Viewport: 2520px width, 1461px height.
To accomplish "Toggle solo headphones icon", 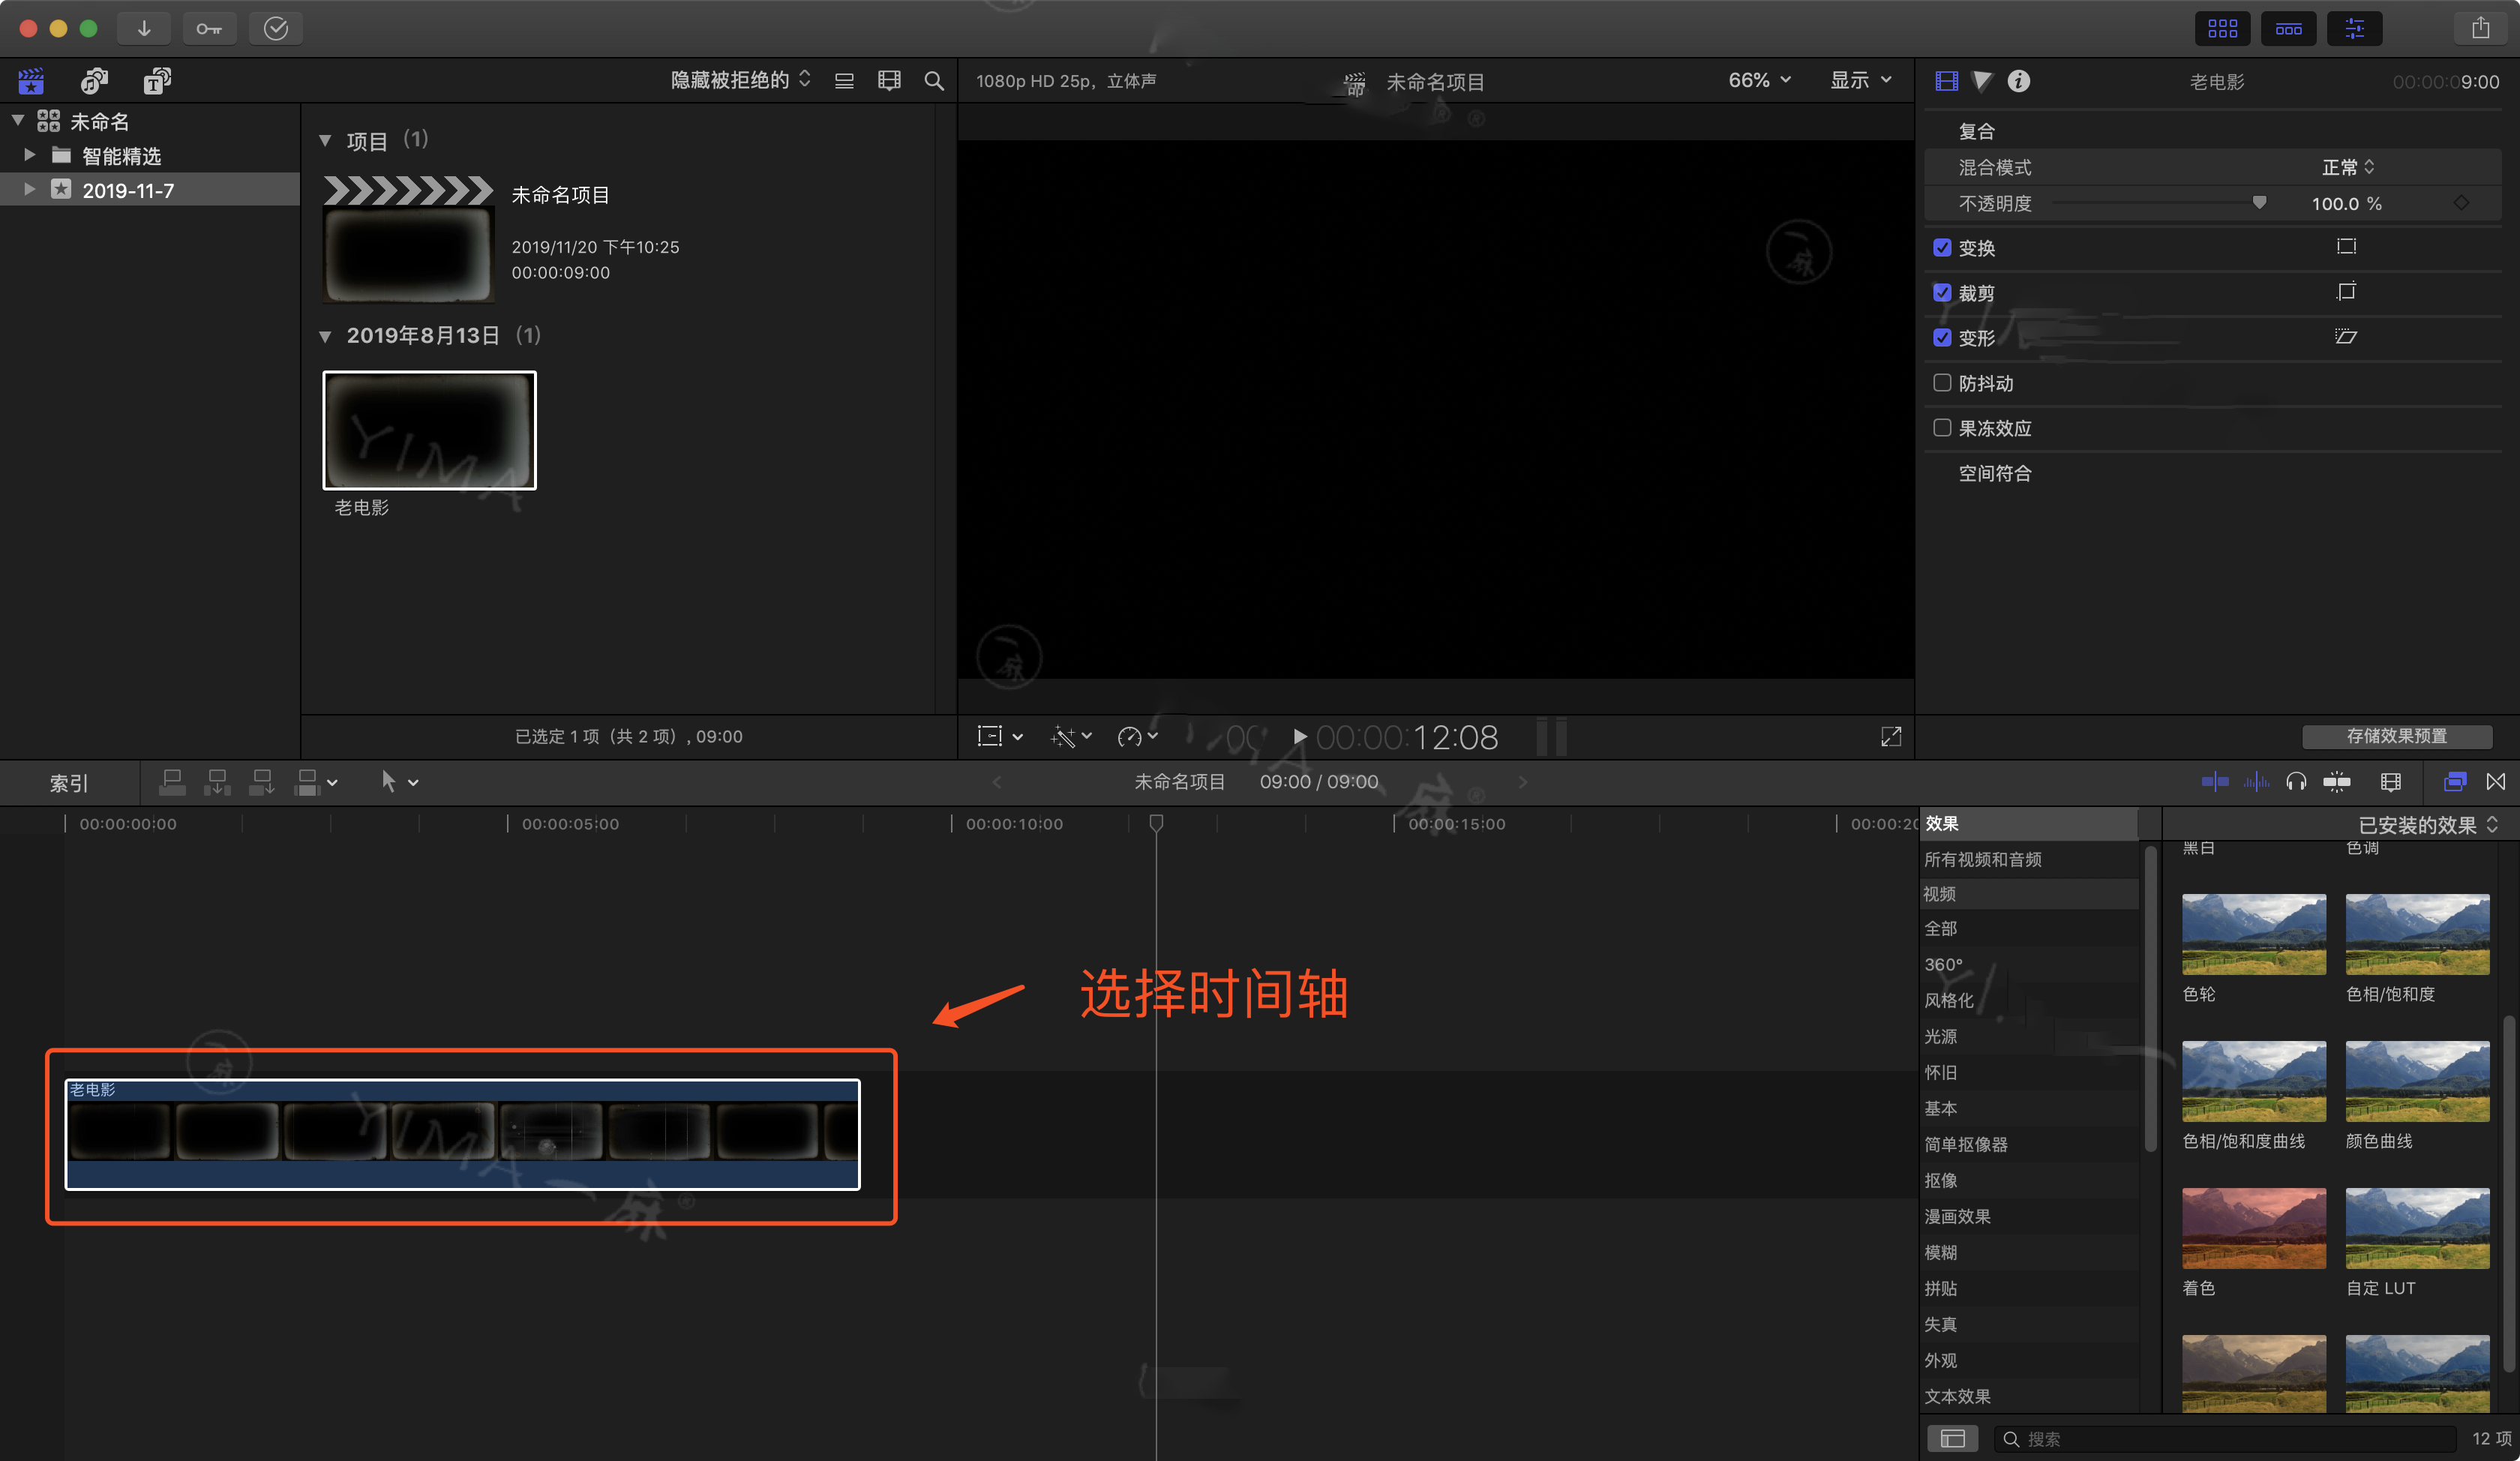I will click(2296, 782).
